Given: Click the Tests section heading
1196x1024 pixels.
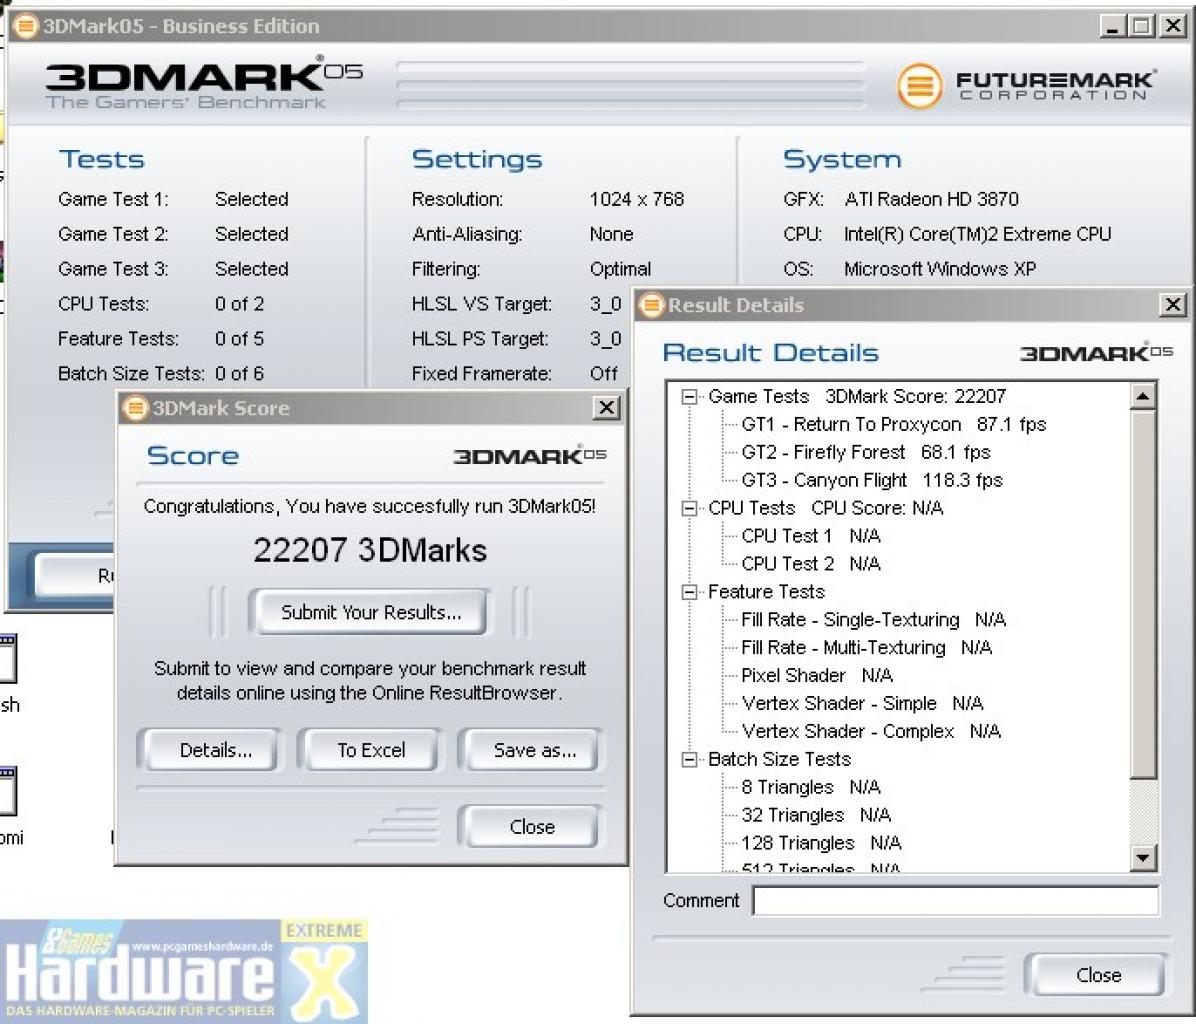Looking at the screenshot, I should coord(102,159).
